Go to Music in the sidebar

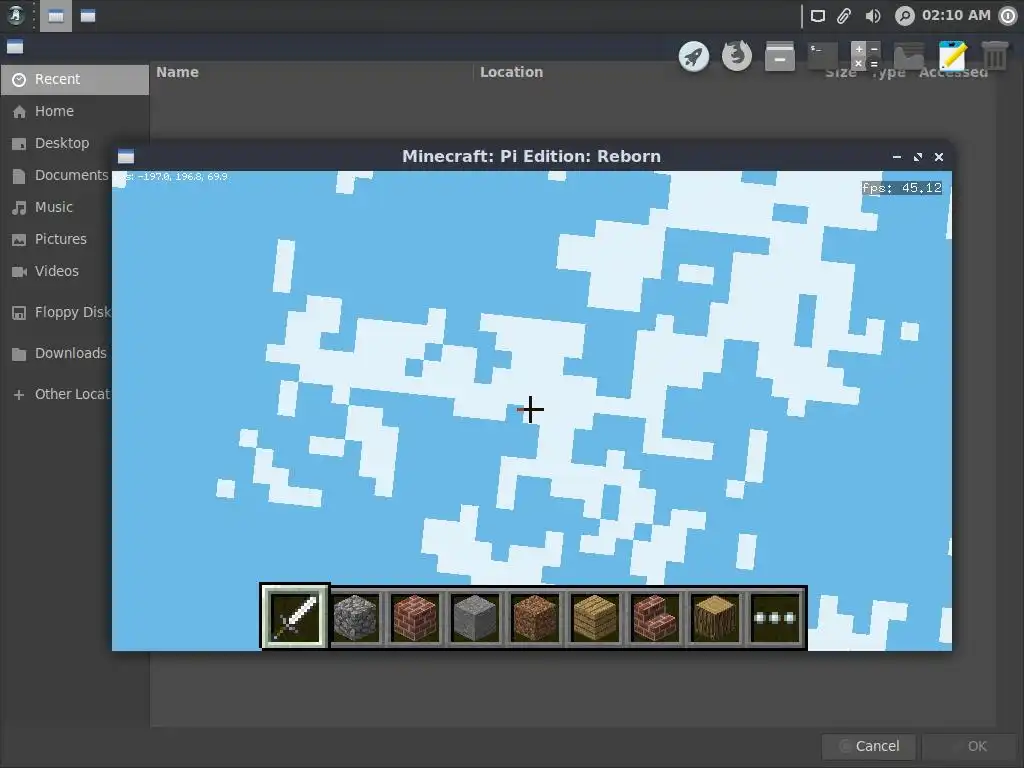[x=56, y=207]
